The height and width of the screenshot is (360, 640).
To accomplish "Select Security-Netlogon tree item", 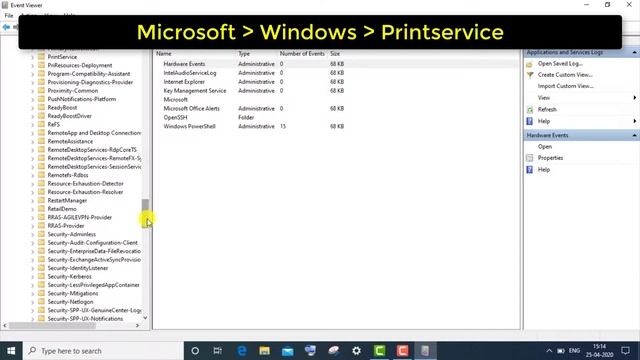I will [70, 302].
